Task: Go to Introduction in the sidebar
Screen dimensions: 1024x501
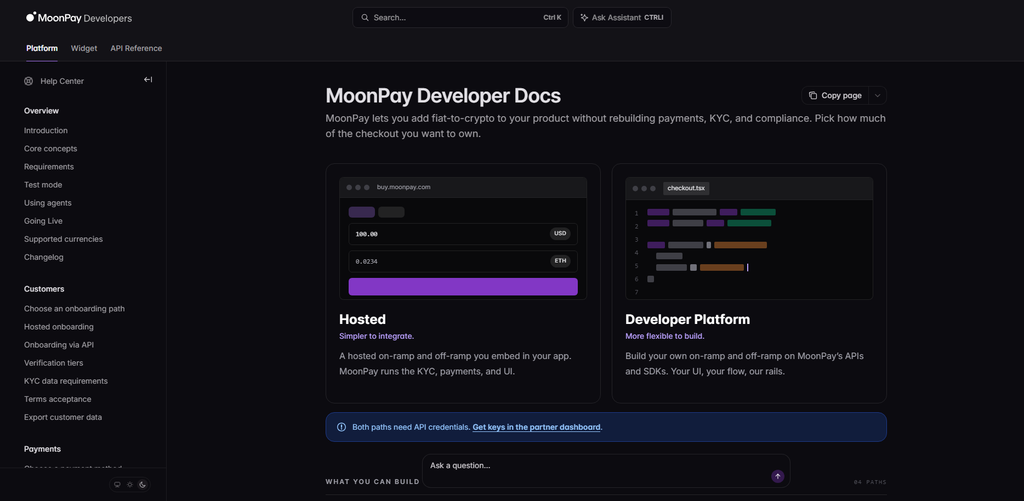Action: [x=46, y=131]
